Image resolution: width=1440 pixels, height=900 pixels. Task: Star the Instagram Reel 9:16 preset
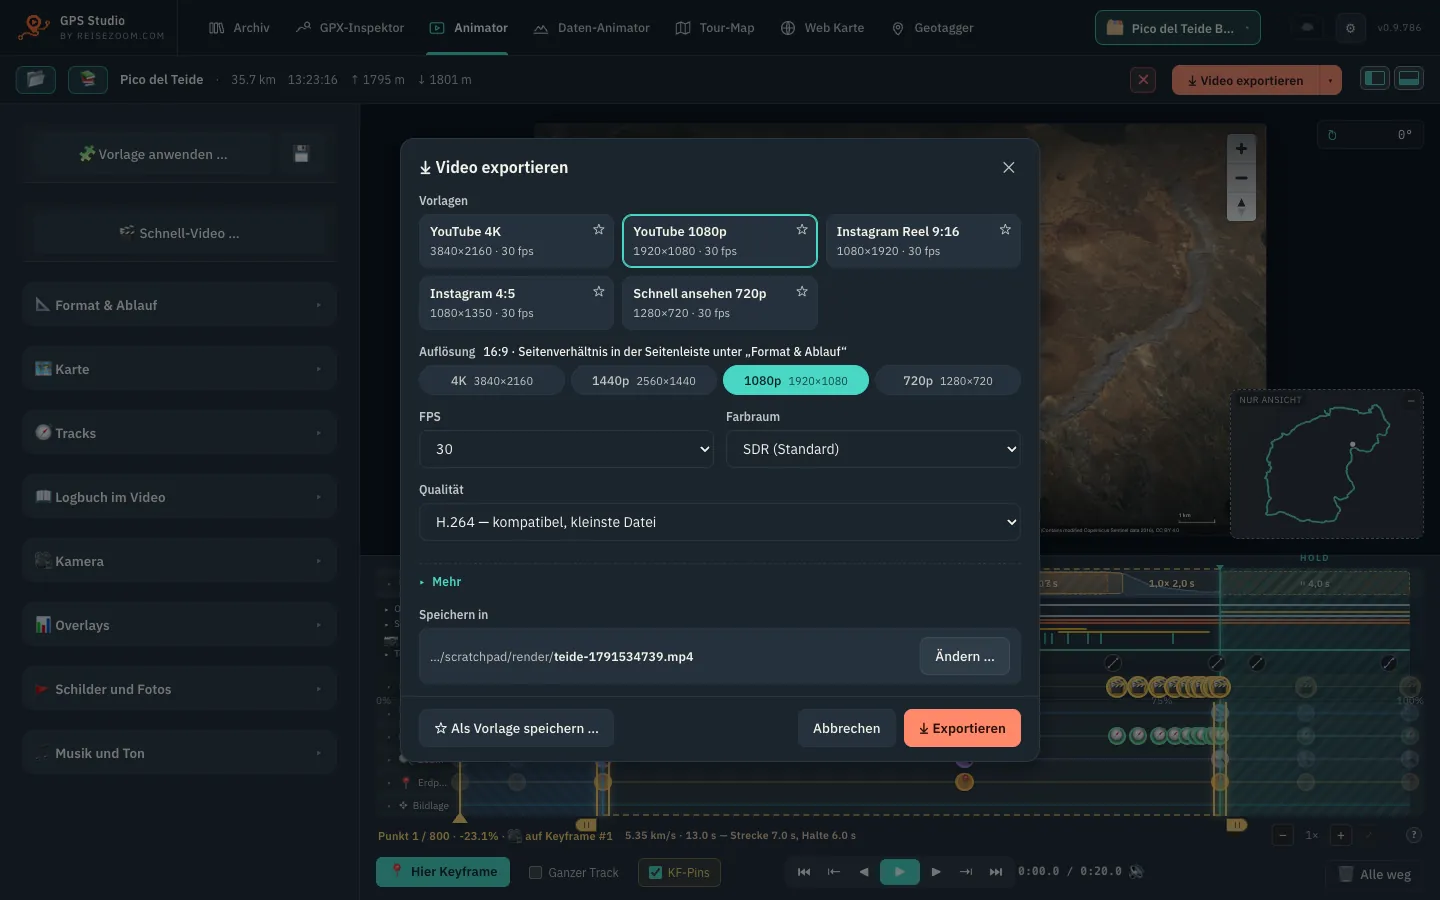pyautogui.click(x=1005, y=230)
